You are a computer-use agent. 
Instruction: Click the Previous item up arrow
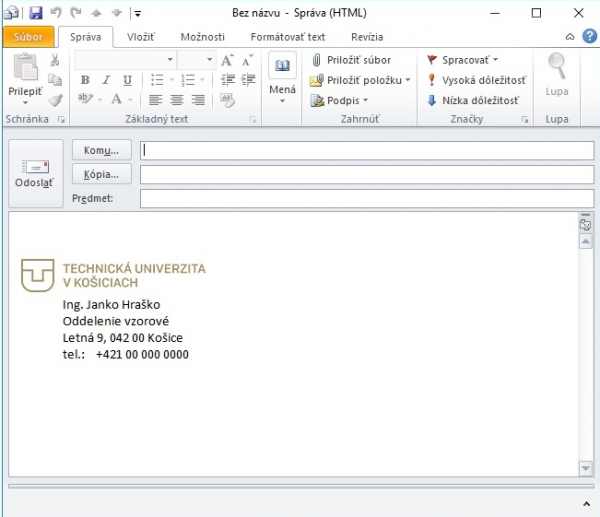click(96, 13)
